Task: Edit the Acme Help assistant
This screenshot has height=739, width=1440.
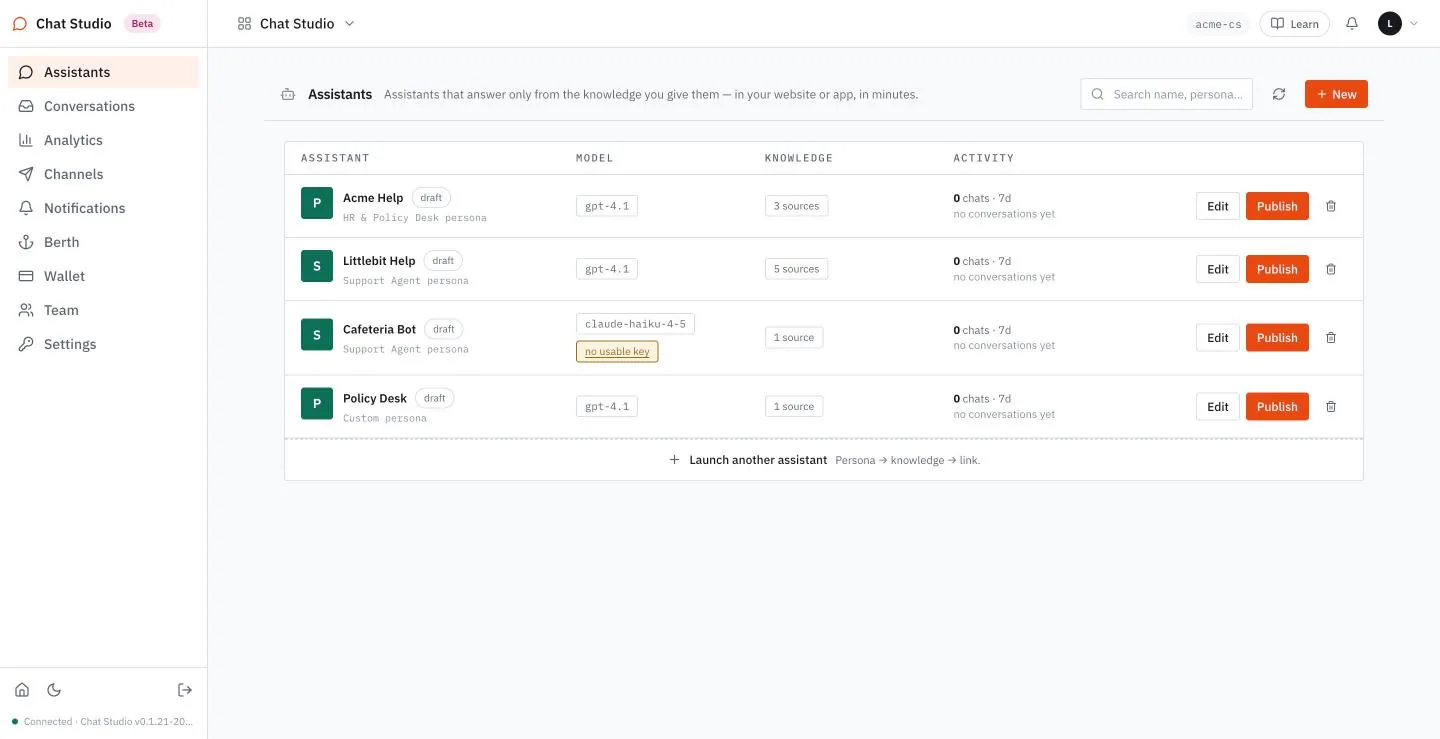Action: tap(1218, 206)
